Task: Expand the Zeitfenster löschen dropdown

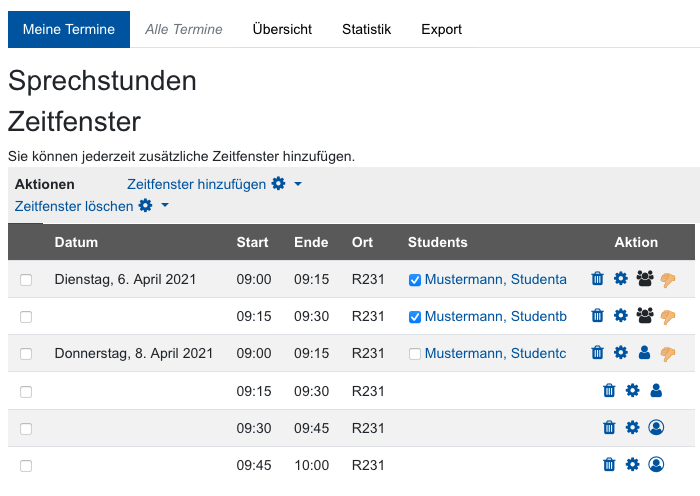Action: point(165,206)
